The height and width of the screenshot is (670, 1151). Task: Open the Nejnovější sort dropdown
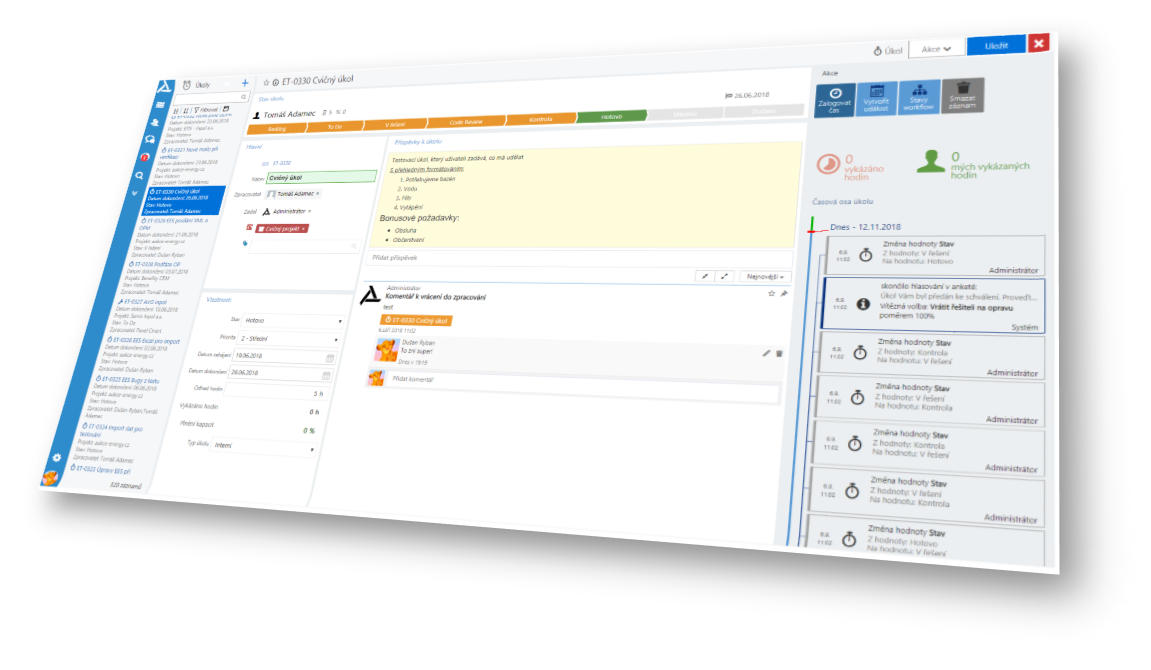point(765,277)
